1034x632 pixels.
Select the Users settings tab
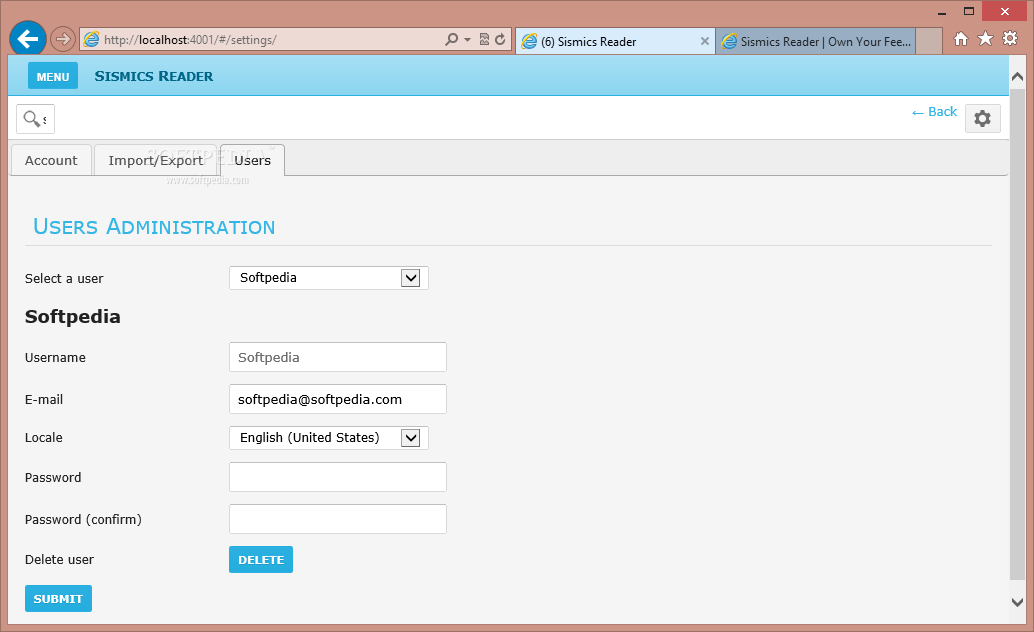(x=253, y=160)
